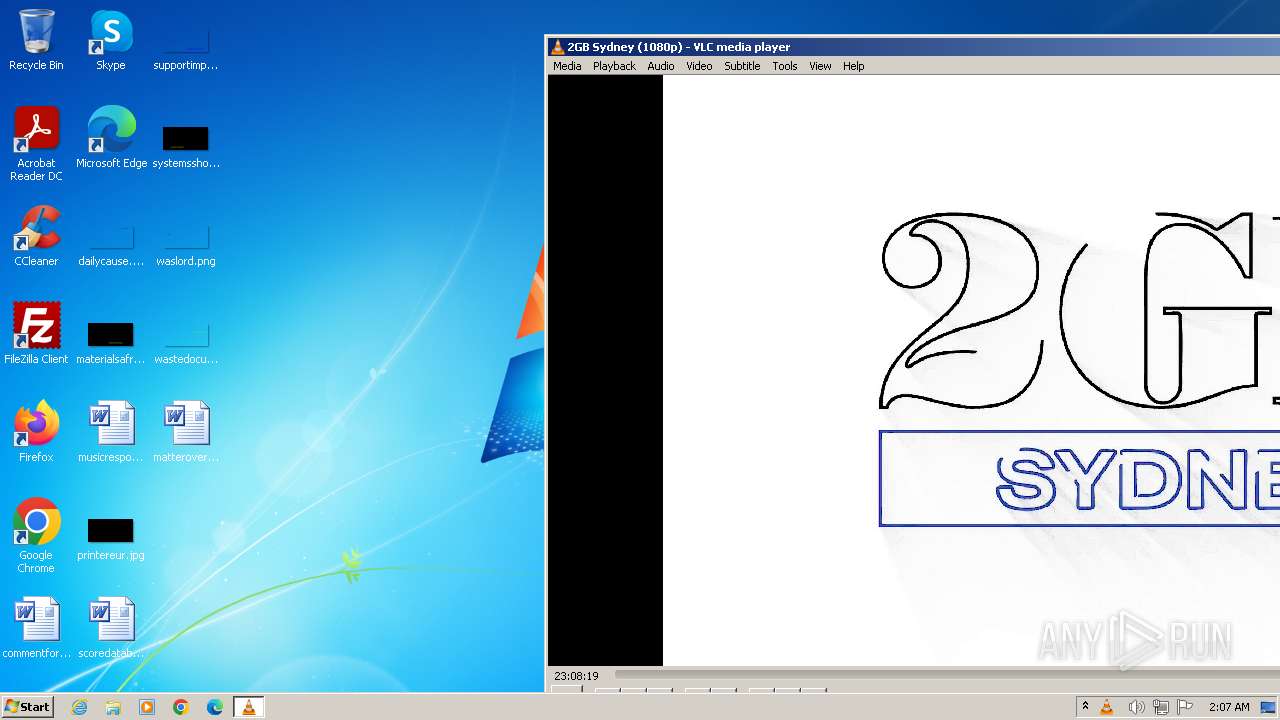Open the VLC Help menu

[853, 66]
